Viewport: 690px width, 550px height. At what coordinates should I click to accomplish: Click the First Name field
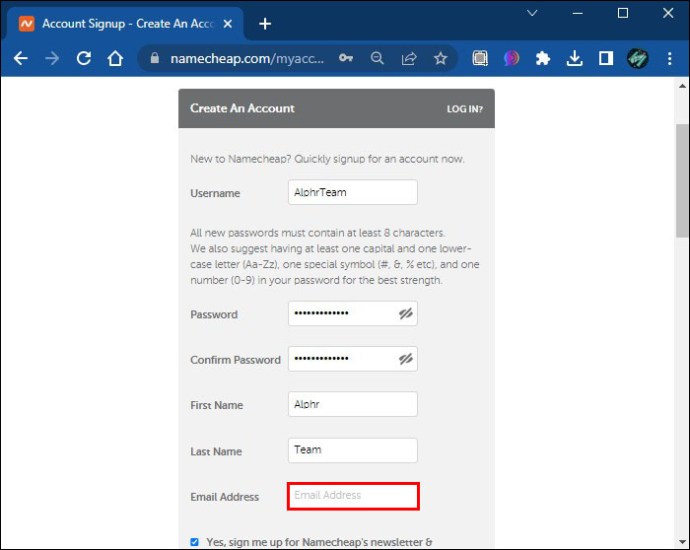pyautogui.click(x=353, y=404)
